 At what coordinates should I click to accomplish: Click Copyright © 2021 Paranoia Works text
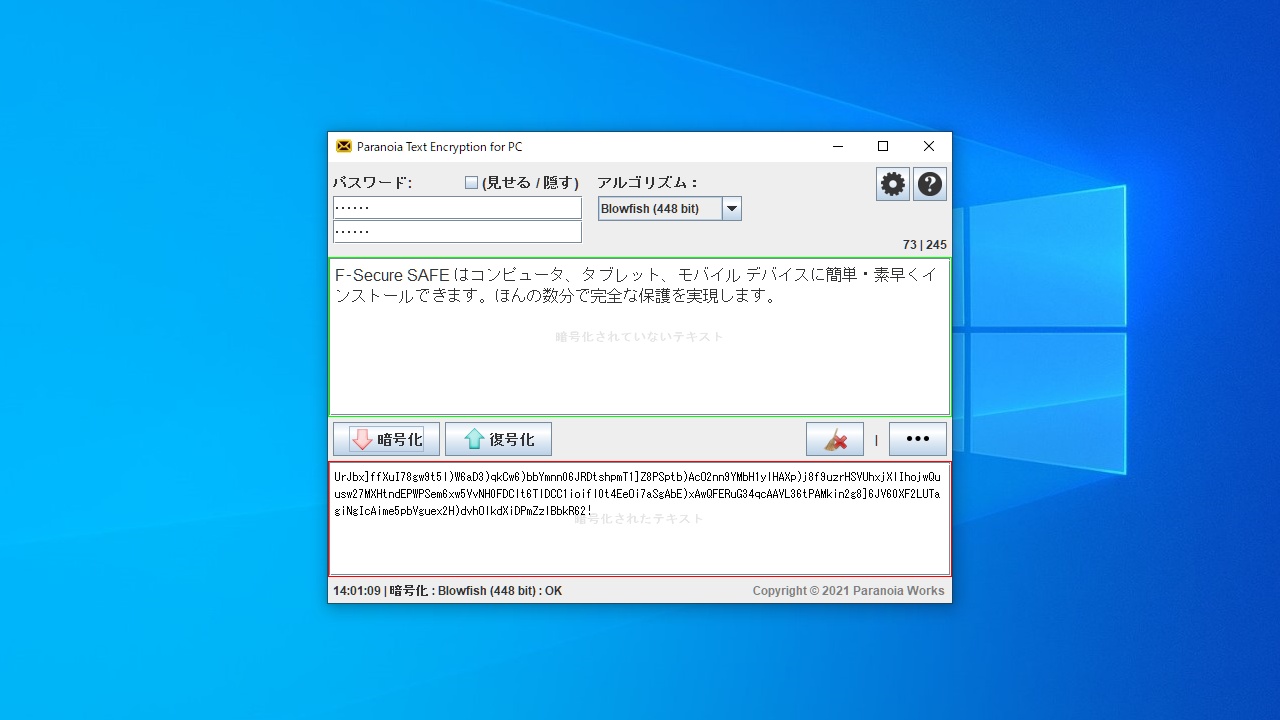tap(848, 591)
